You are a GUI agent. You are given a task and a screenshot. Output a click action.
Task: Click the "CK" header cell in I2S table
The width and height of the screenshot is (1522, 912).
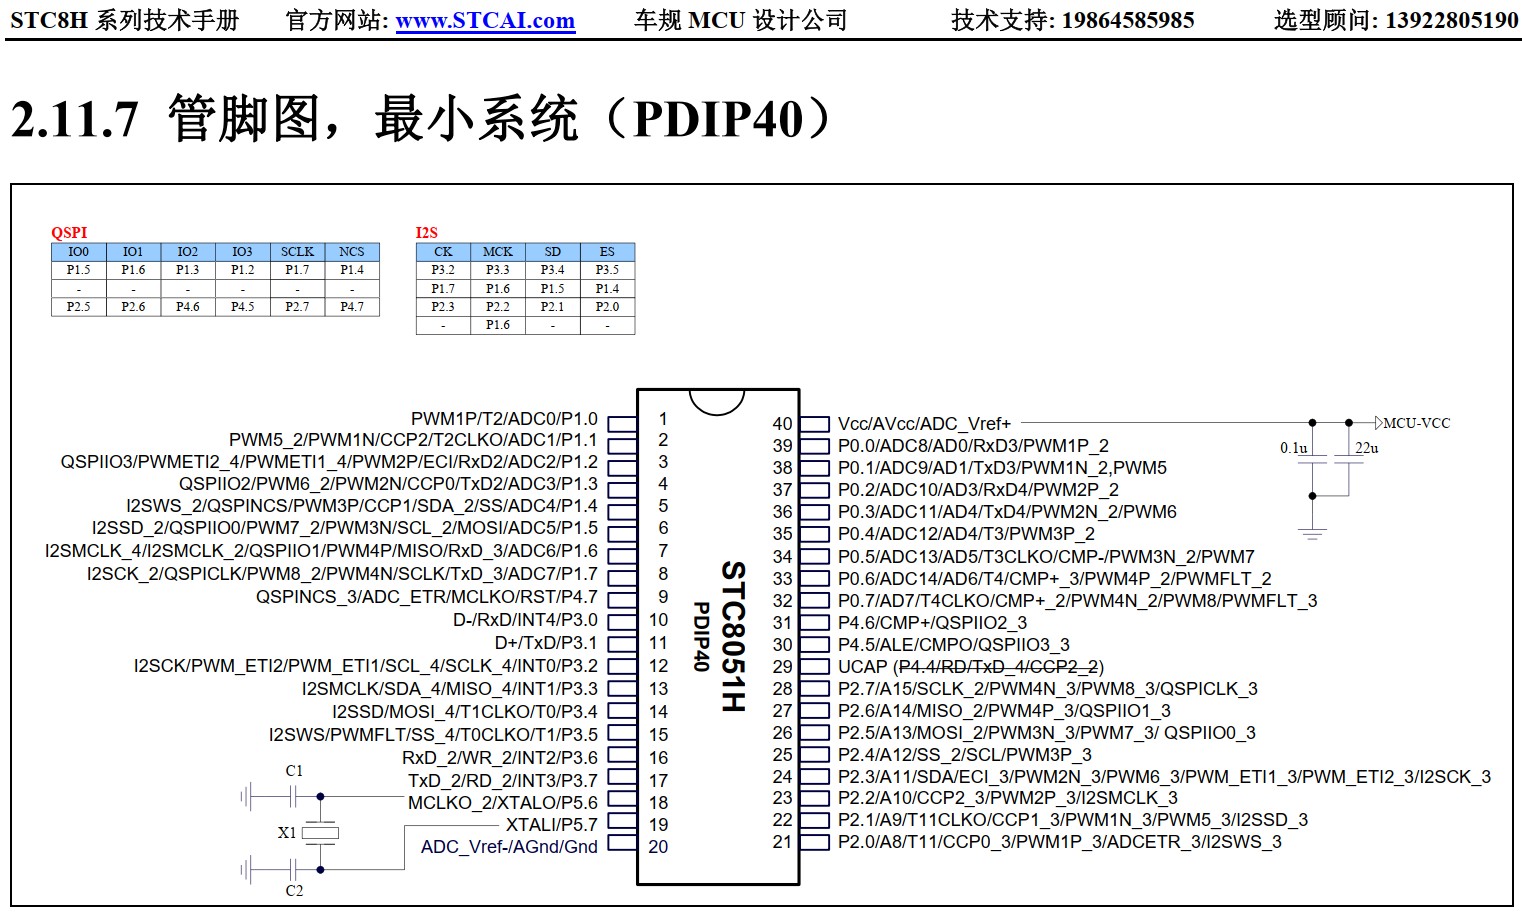pyautogui.click(x=443, y=252)
